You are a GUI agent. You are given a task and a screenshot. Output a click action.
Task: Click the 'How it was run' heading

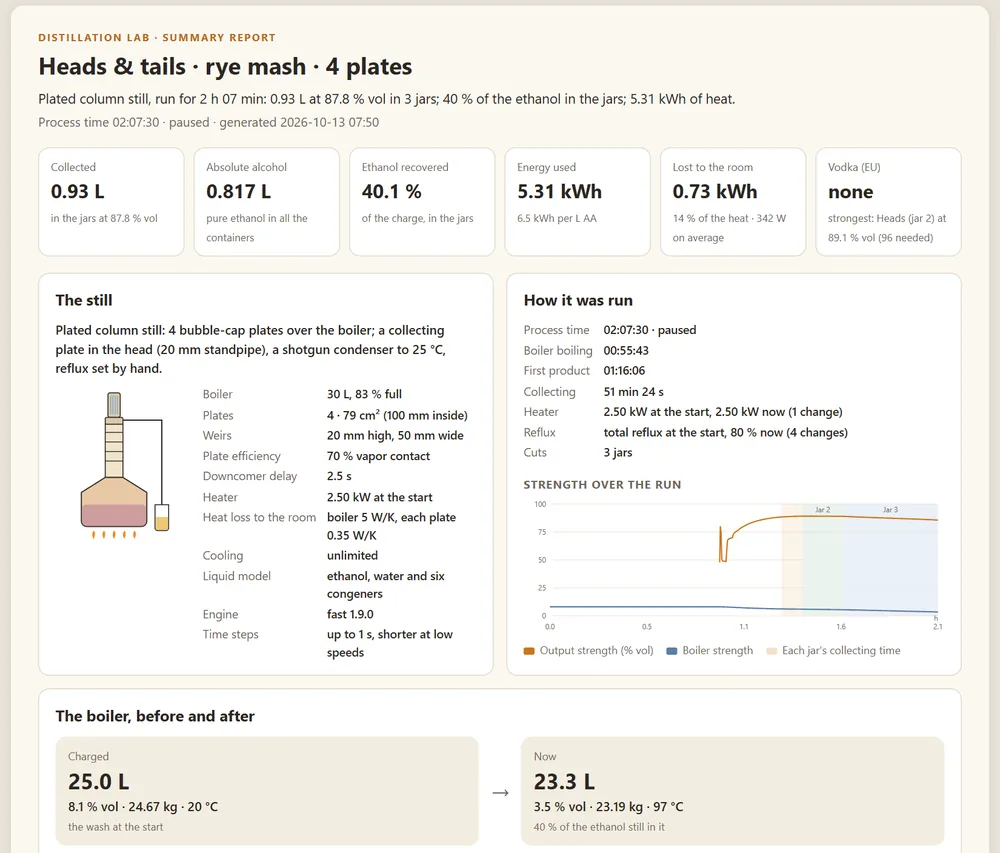click(x=578, y=300)
